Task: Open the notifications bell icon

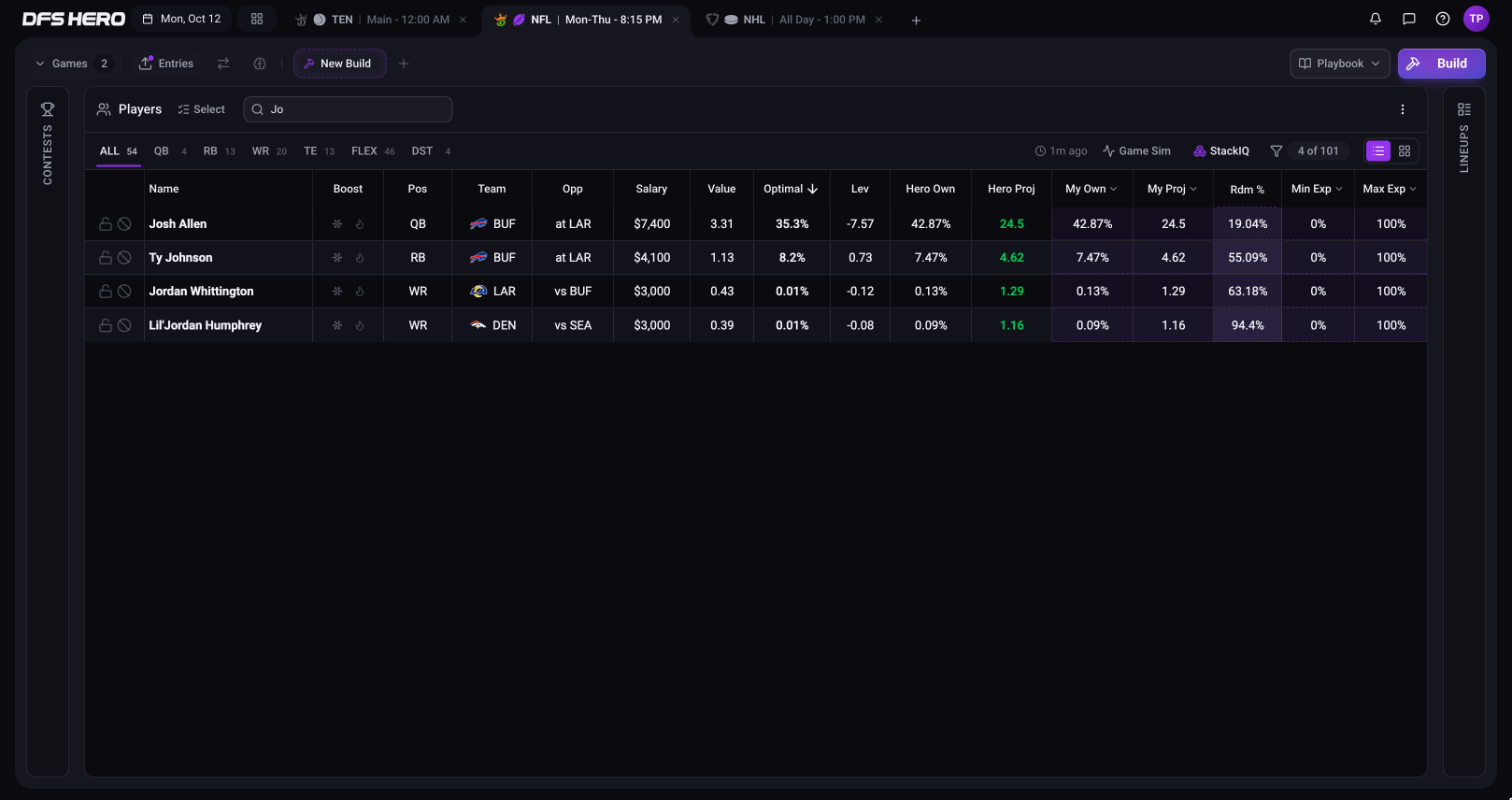Action: pos(1375,19)
